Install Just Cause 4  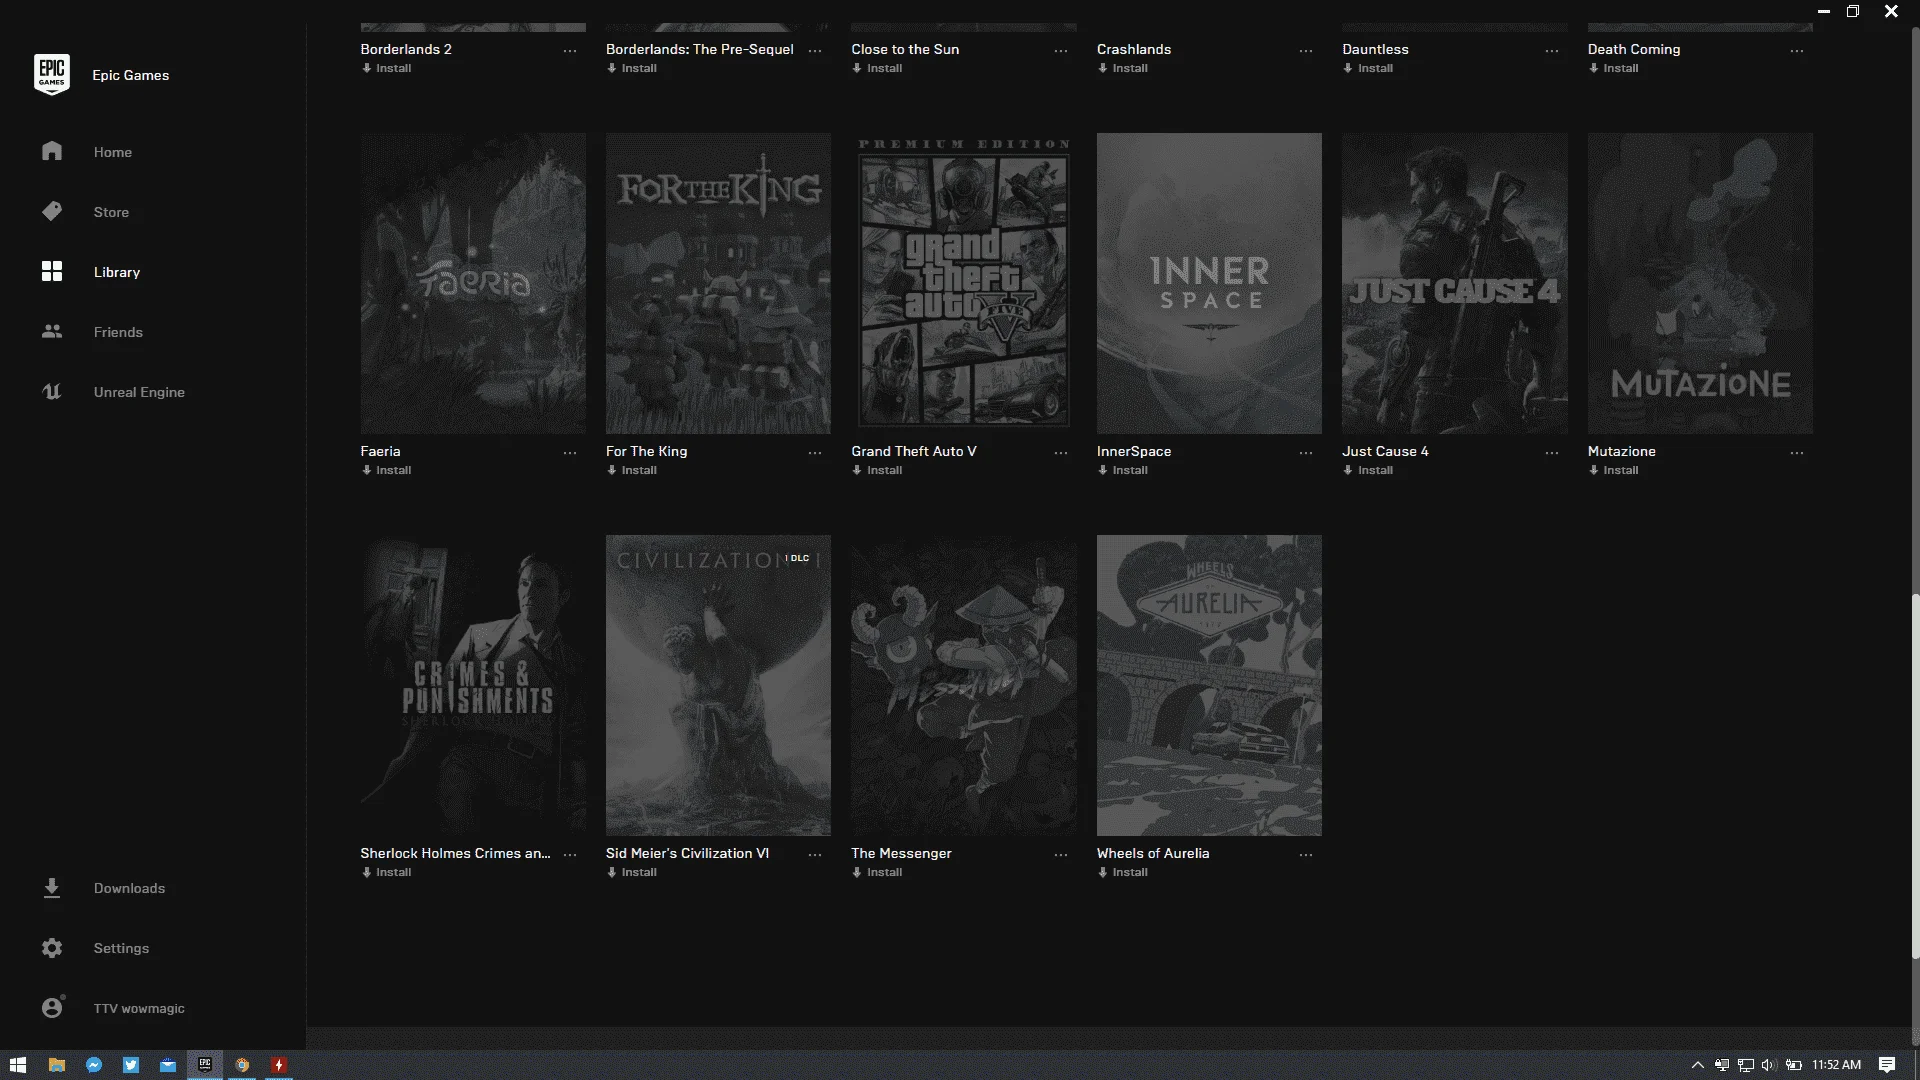[x=1368, y=470]
